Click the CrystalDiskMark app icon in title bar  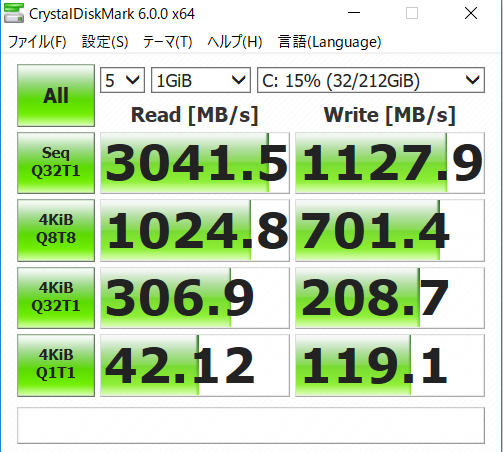pyautogui.click(x=14, y=13)
